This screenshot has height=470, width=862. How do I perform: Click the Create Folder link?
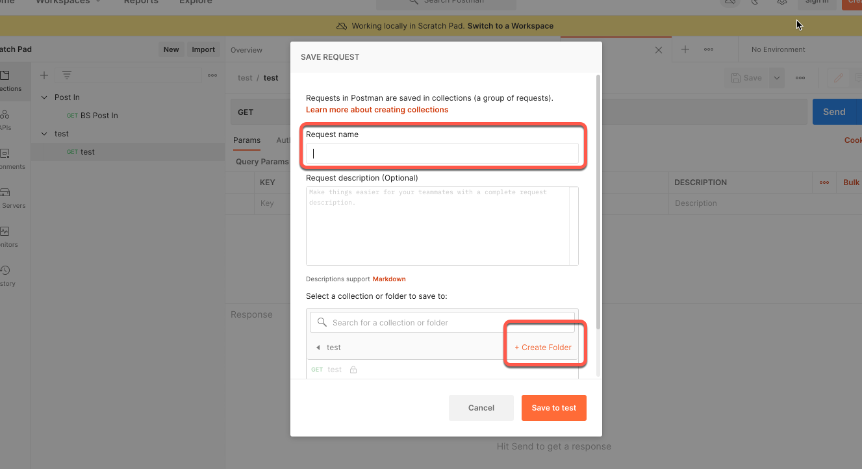pos(543,347)
